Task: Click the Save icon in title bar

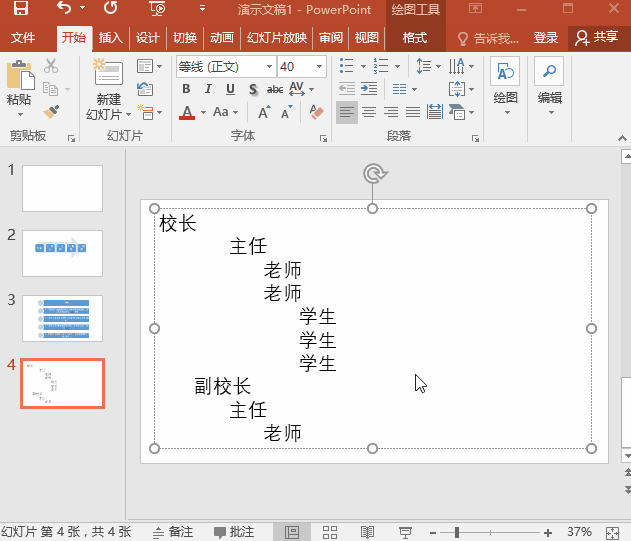Action: (20, 9)
